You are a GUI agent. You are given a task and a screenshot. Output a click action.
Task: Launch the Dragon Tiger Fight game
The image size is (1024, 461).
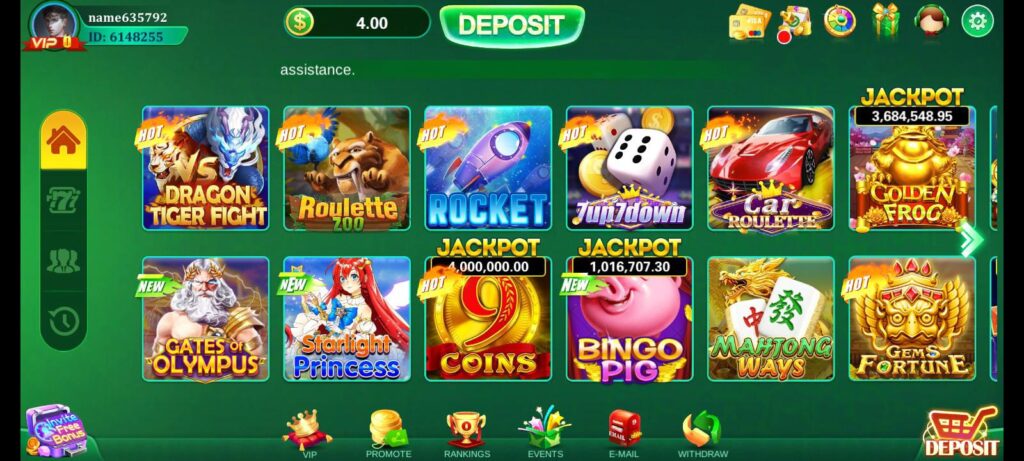tap(206, 168)
